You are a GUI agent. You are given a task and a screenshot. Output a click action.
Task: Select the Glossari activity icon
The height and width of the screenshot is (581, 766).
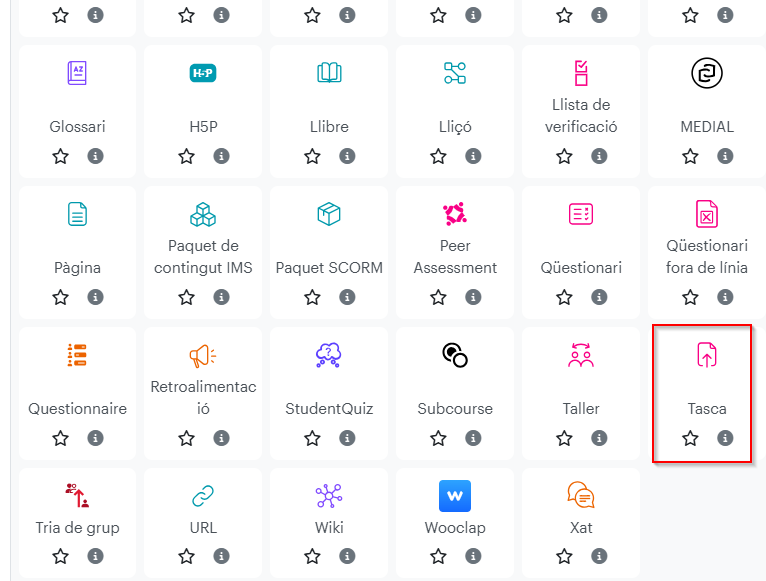tap(77, 73)
